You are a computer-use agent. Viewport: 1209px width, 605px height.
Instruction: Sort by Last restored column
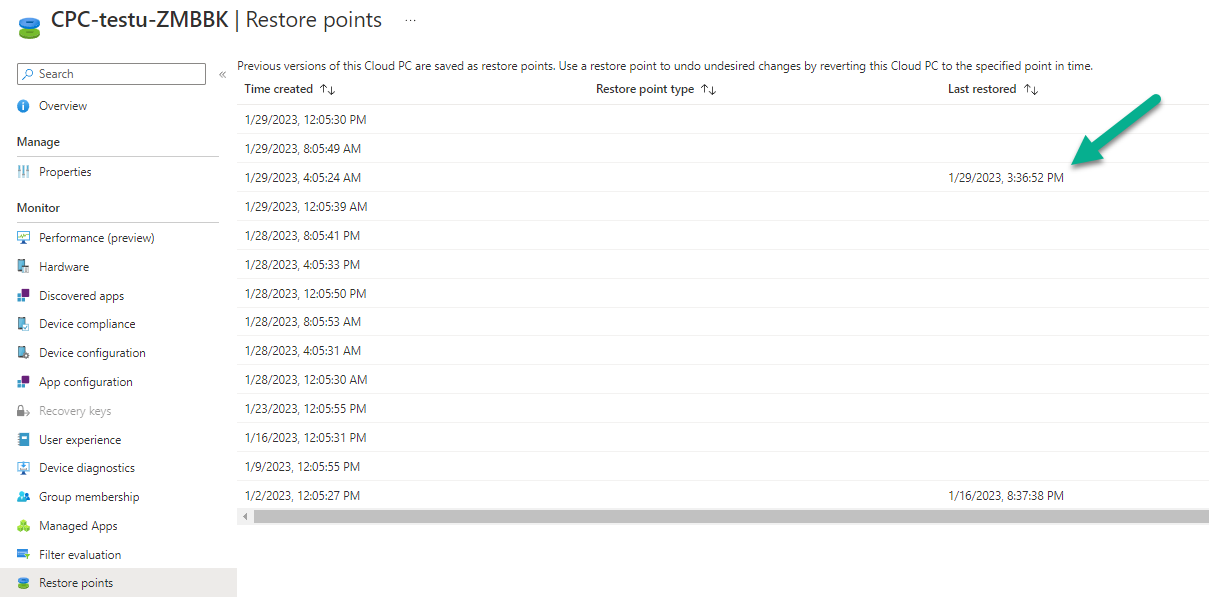(993, 89)
